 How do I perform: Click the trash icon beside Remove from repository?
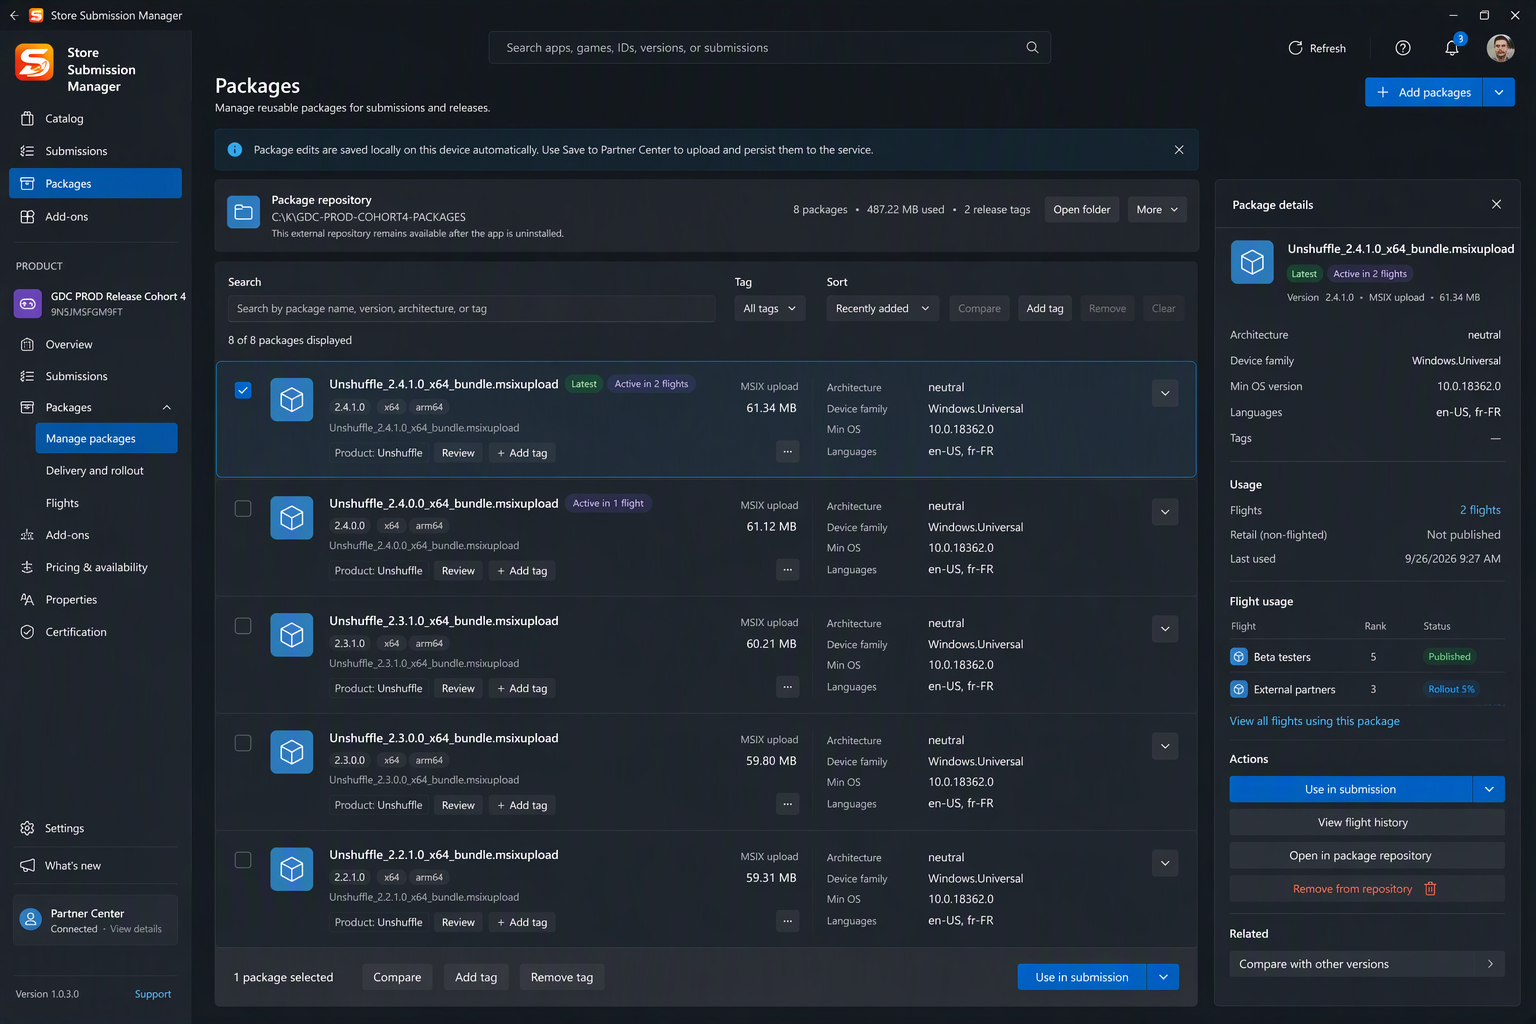pos(1430,889)
